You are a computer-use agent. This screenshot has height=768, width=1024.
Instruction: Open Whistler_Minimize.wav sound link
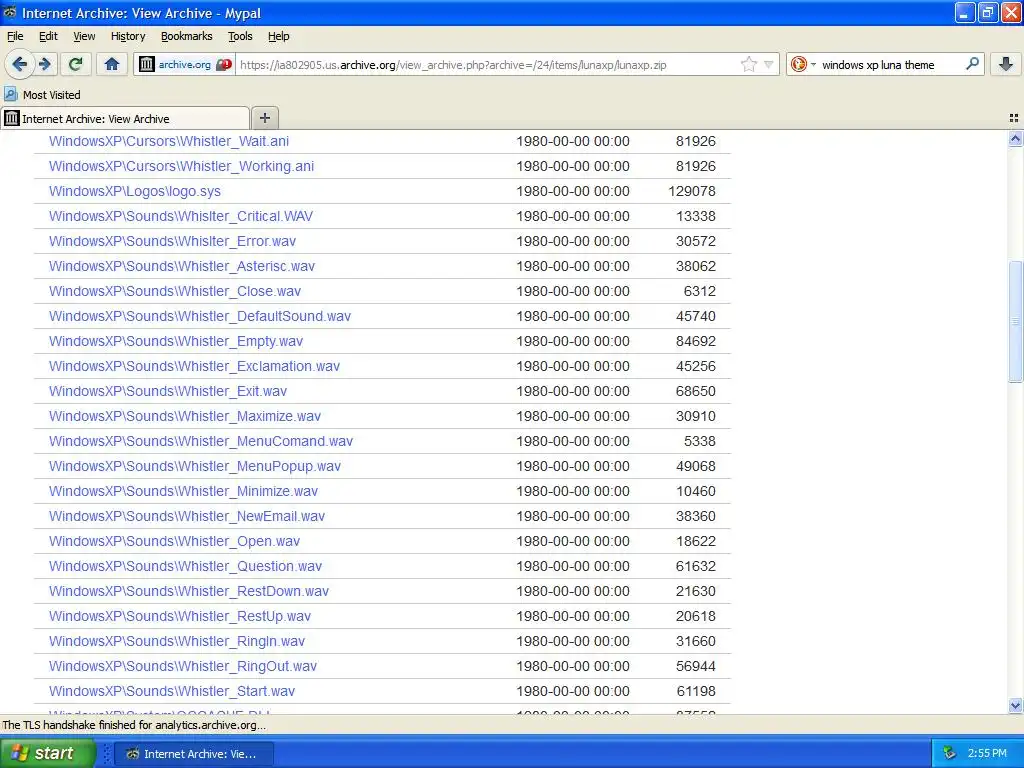coord(184,491)
